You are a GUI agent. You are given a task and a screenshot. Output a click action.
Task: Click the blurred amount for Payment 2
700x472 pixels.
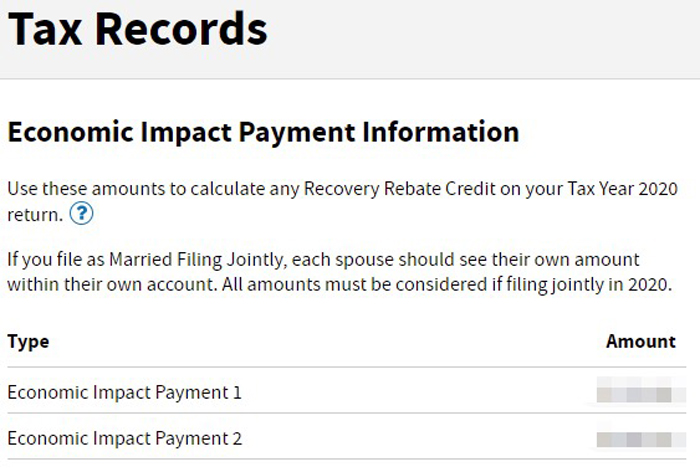(x=641, y=438)
